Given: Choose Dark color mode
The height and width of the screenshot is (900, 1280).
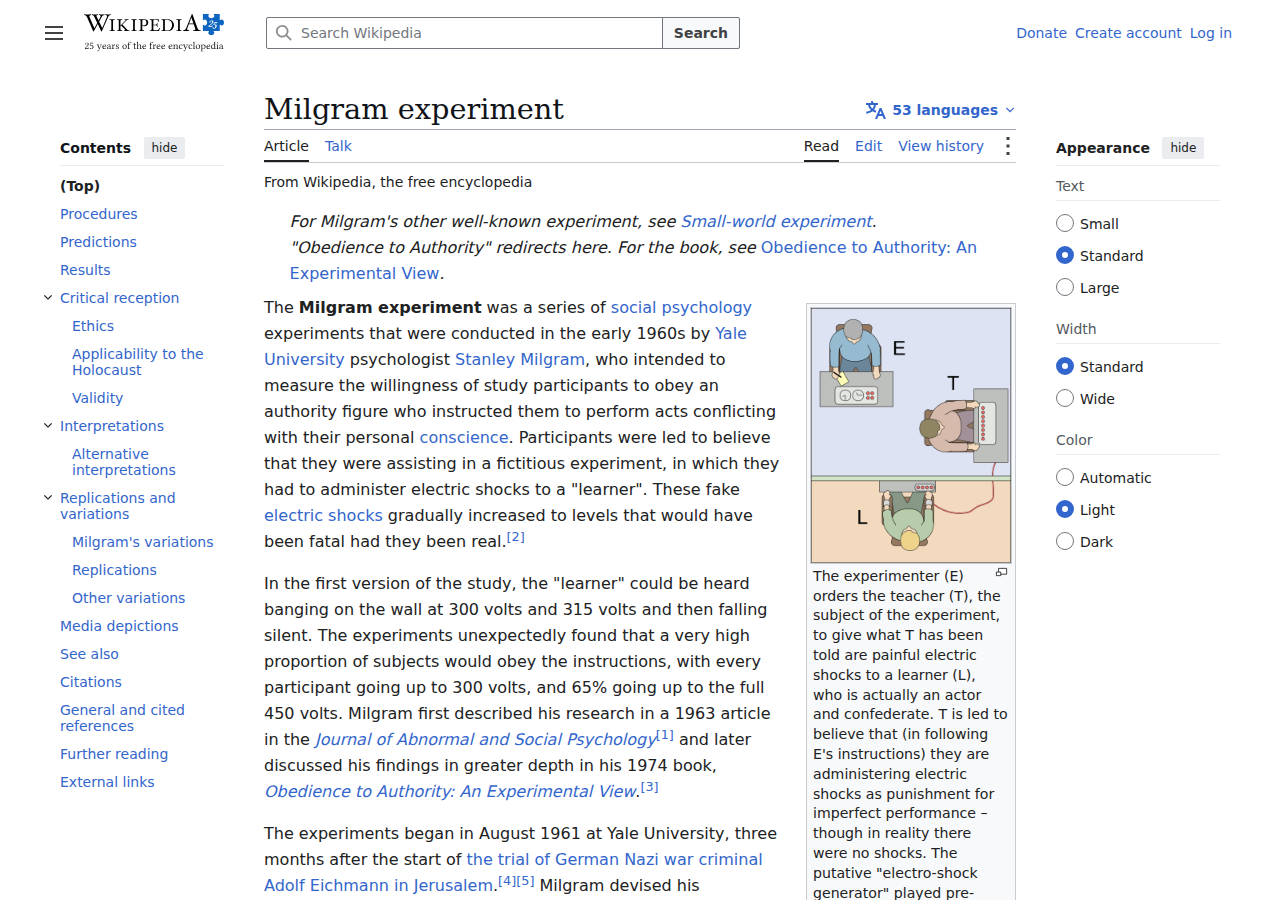Looking at the screenshot, I should (1065, 542).
